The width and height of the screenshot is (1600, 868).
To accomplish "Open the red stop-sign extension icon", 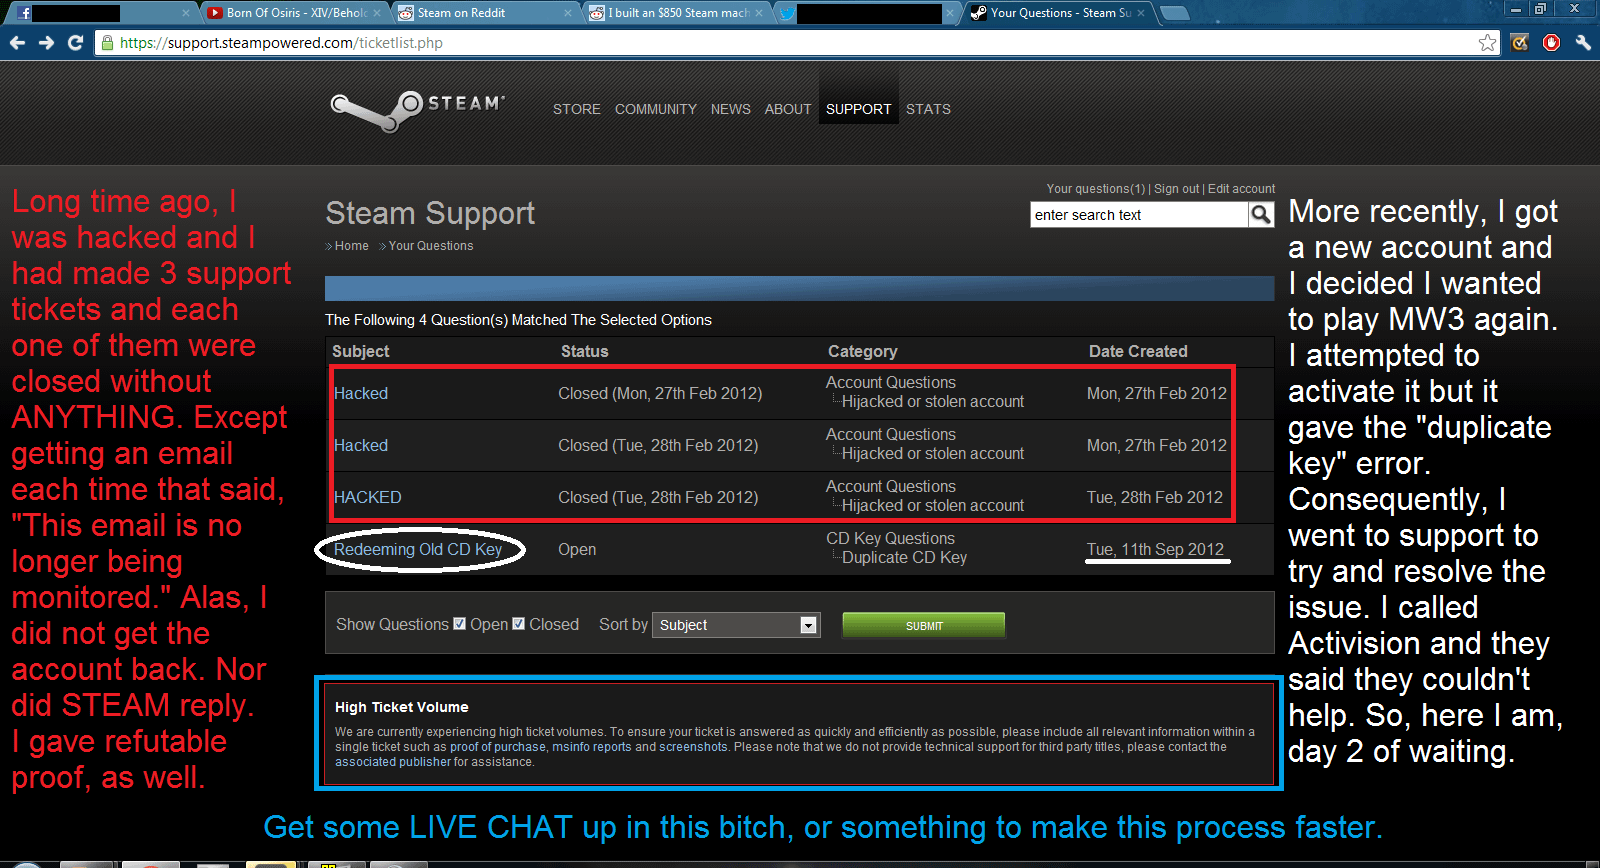I will point(1552,43).
